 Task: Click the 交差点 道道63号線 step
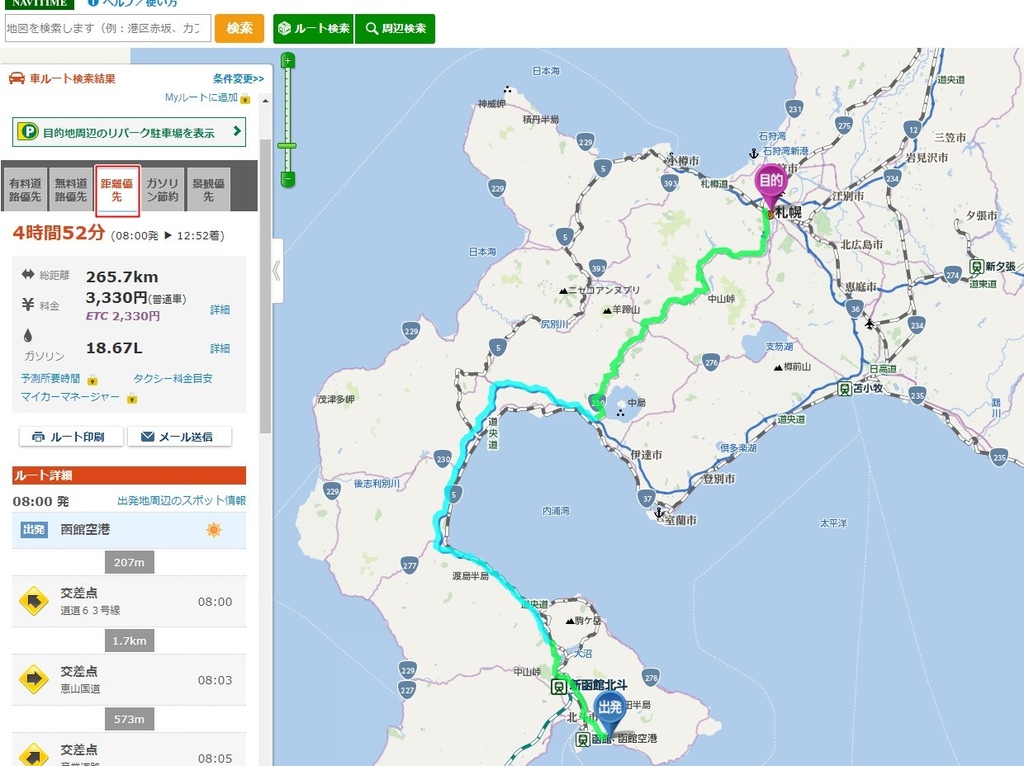(129, 601)
